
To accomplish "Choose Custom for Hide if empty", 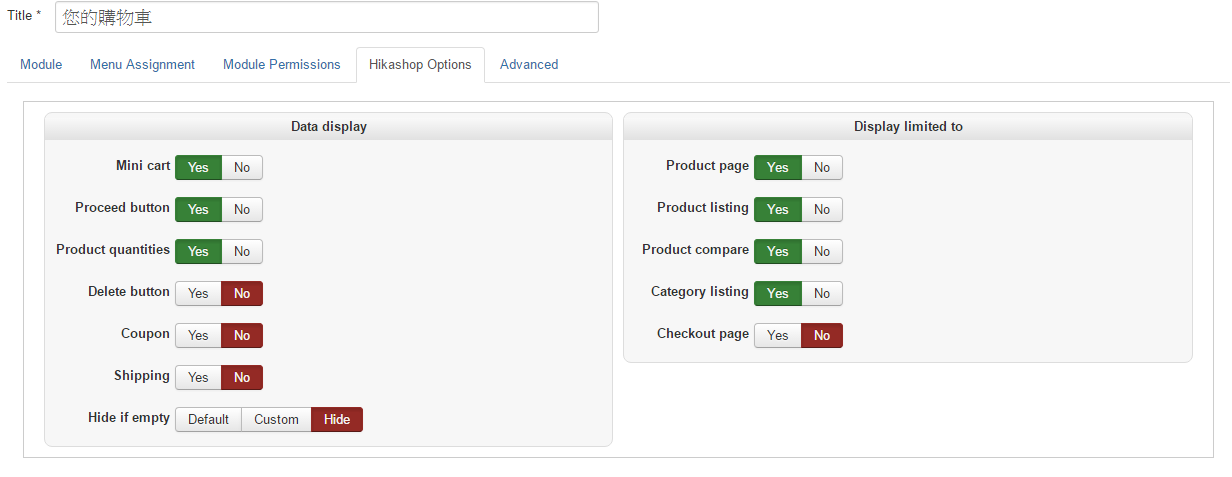I will click(276, 419).
